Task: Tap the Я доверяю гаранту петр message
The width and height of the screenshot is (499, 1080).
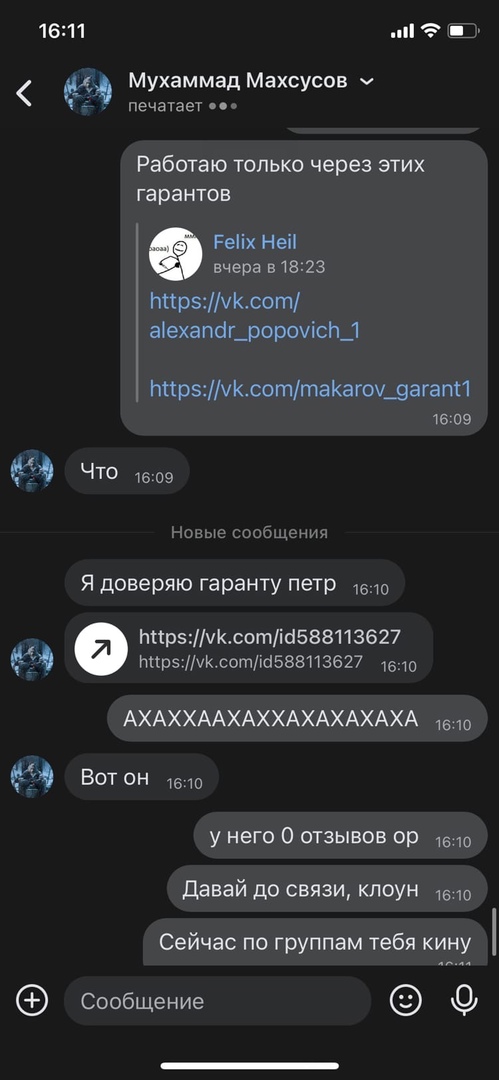Action: [x=234, y=583]
